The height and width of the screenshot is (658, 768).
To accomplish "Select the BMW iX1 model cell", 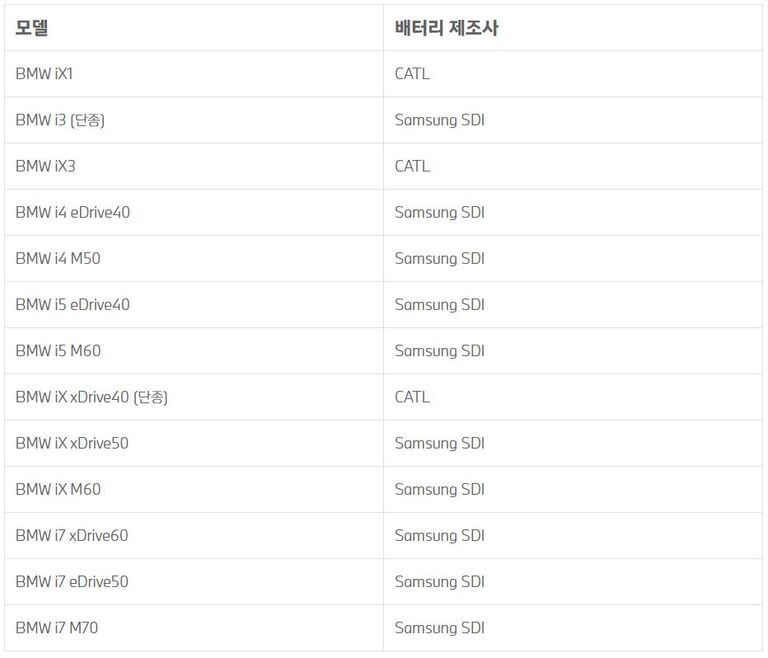I will click(x=44, y=74).
